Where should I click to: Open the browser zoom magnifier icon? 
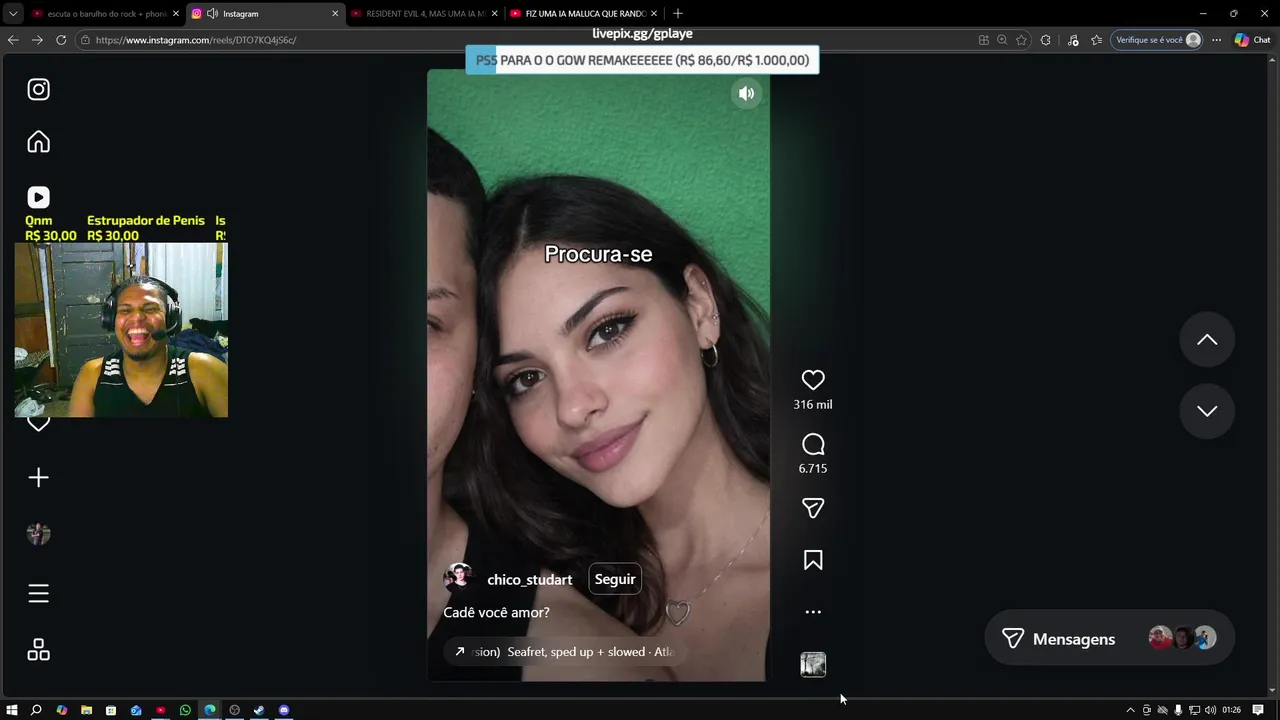[x=1002, y=40]
